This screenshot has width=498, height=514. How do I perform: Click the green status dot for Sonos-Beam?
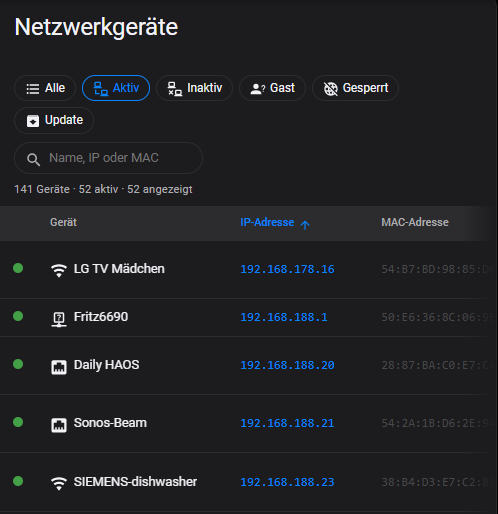coord(18,422)
